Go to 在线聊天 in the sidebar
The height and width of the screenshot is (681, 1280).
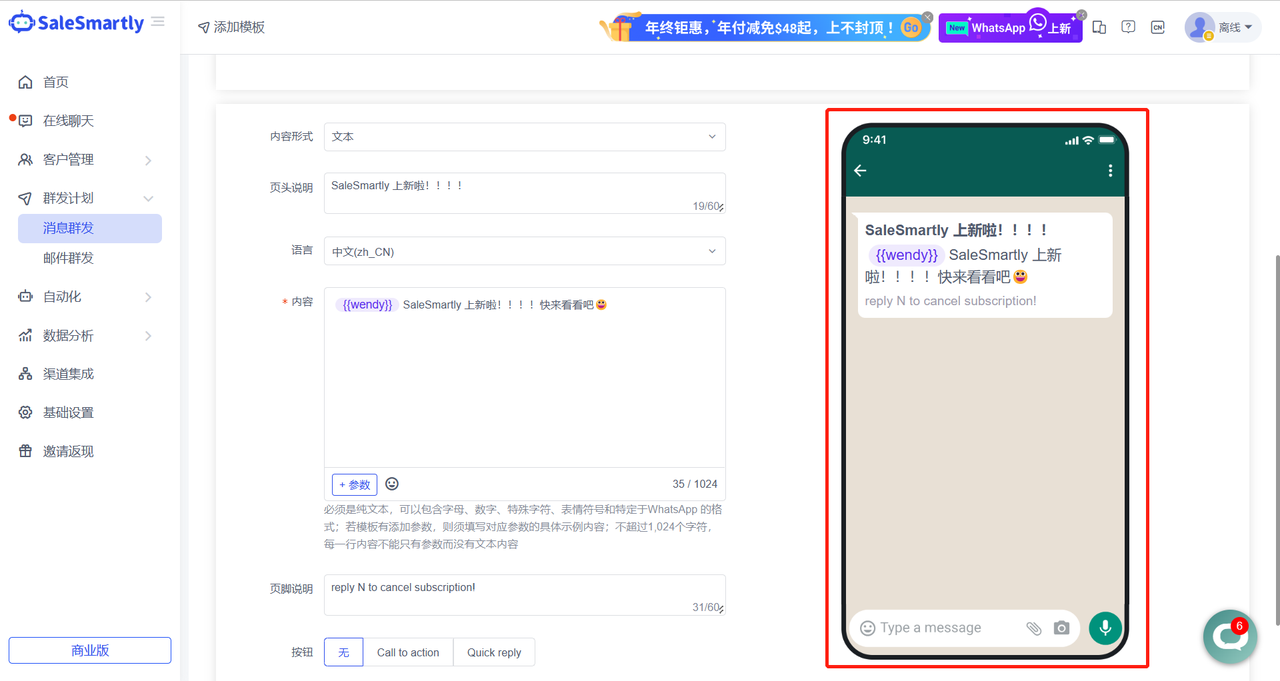[68, 121]
